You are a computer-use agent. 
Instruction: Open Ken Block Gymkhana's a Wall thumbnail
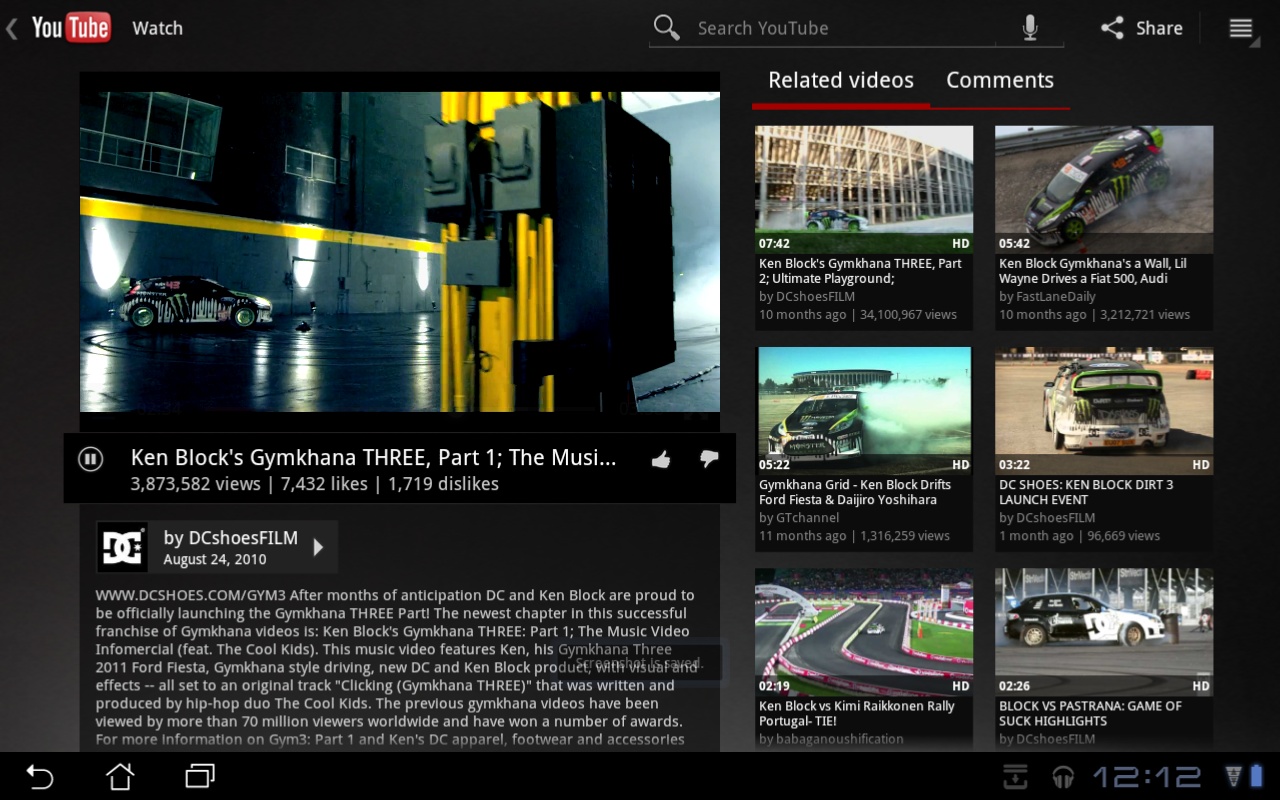coord(1104,189)
